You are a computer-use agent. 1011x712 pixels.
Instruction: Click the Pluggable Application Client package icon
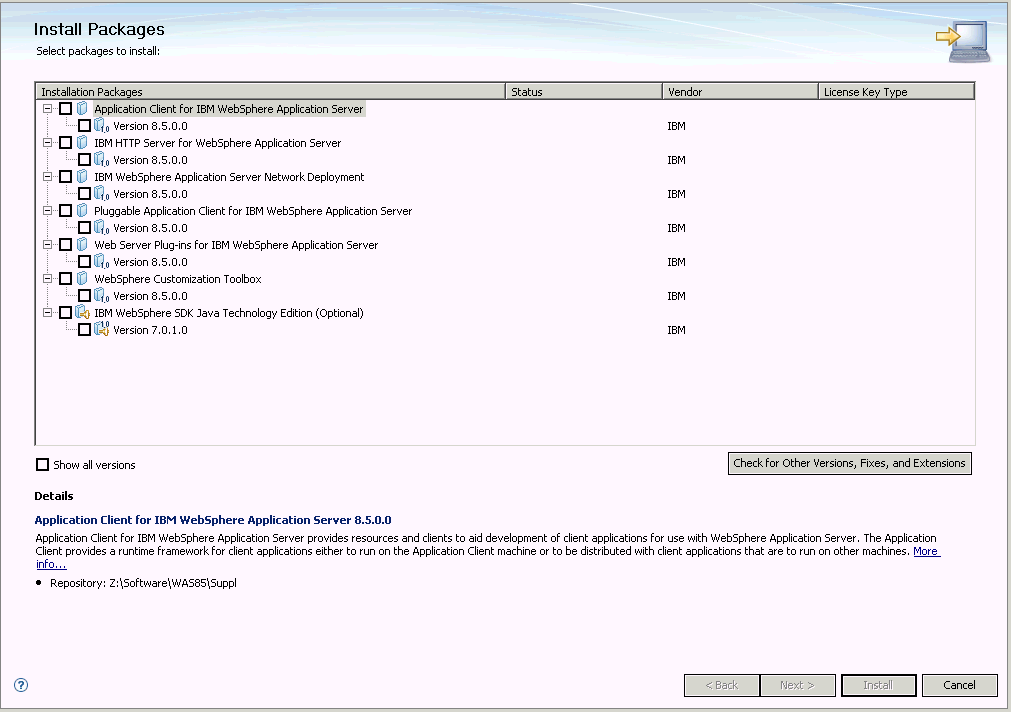point(82,211)
